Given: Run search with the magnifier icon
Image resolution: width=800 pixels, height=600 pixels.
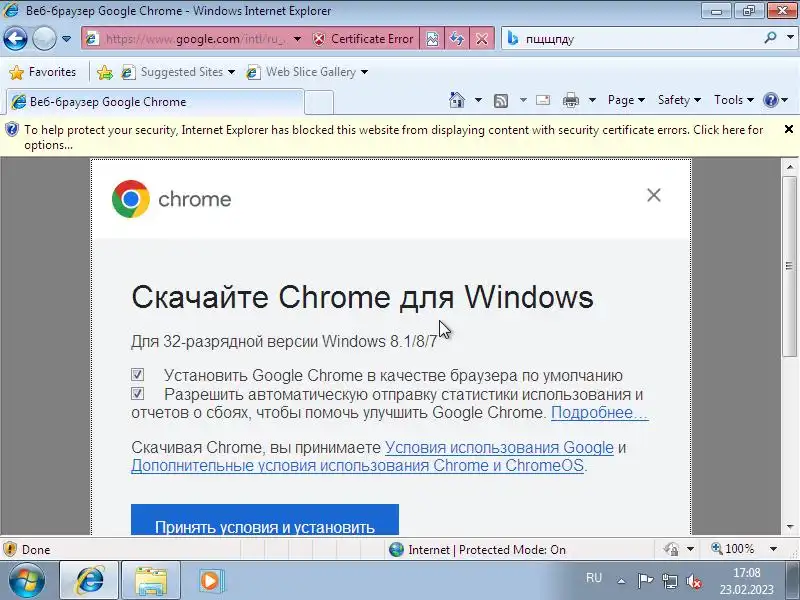Looking at the screenshot, I should pyautogui.click(x=770, y=38).
